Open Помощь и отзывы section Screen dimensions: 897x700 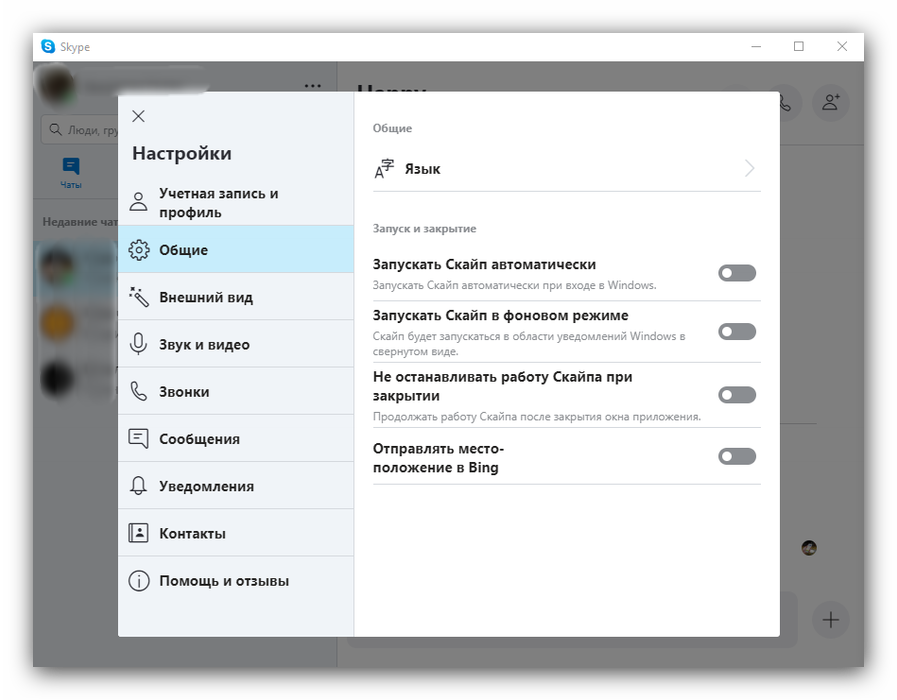(x=236, y=580)
